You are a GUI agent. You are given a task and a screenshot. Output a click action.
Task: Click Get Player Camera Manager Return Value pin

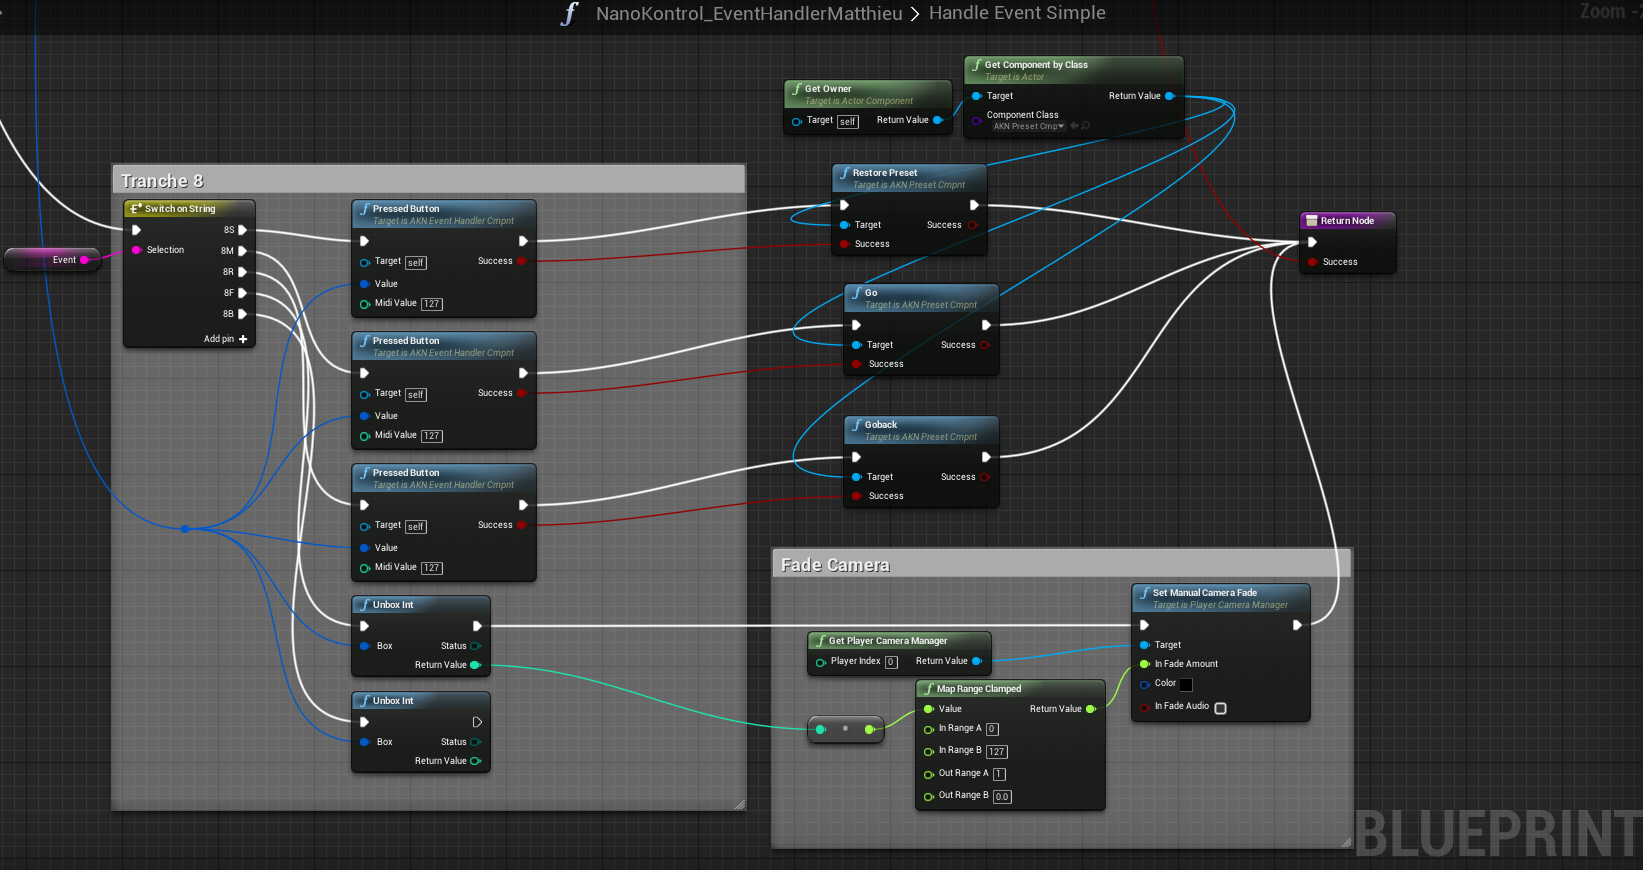(977, 661)
